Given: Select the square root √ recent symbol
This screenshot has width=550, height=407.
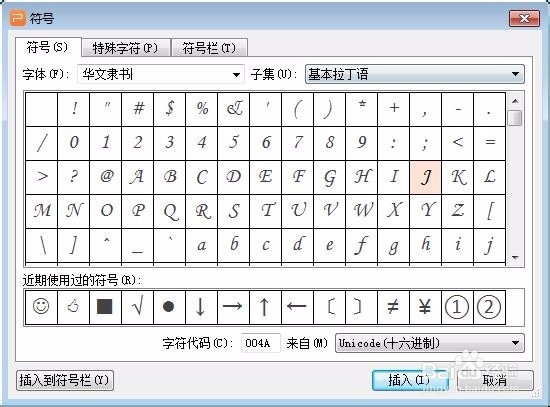Looking at the screenshot, I should tap(138, 307).
